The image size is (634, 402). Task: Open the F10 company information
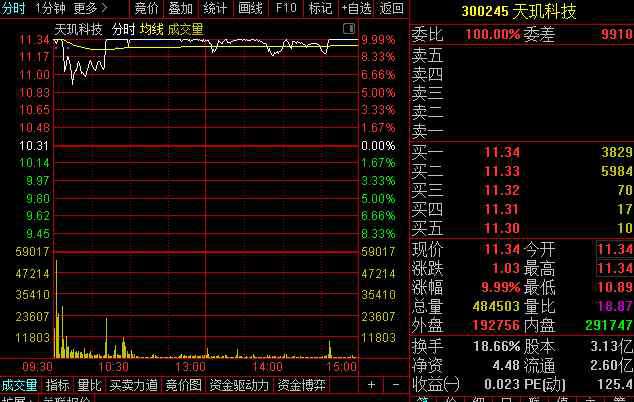coord(285,8)
